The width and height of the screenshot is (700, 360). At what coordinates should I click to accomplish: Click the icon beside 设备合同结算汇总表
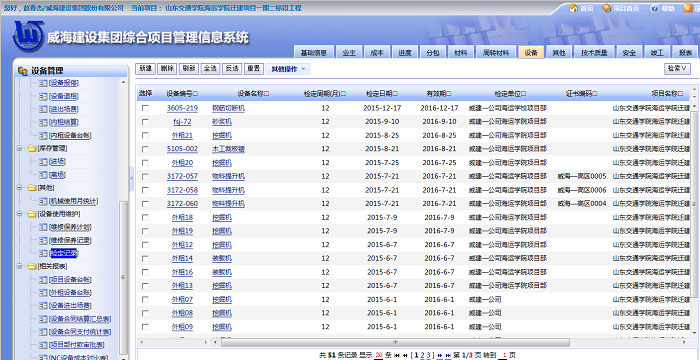click(43, 319)
